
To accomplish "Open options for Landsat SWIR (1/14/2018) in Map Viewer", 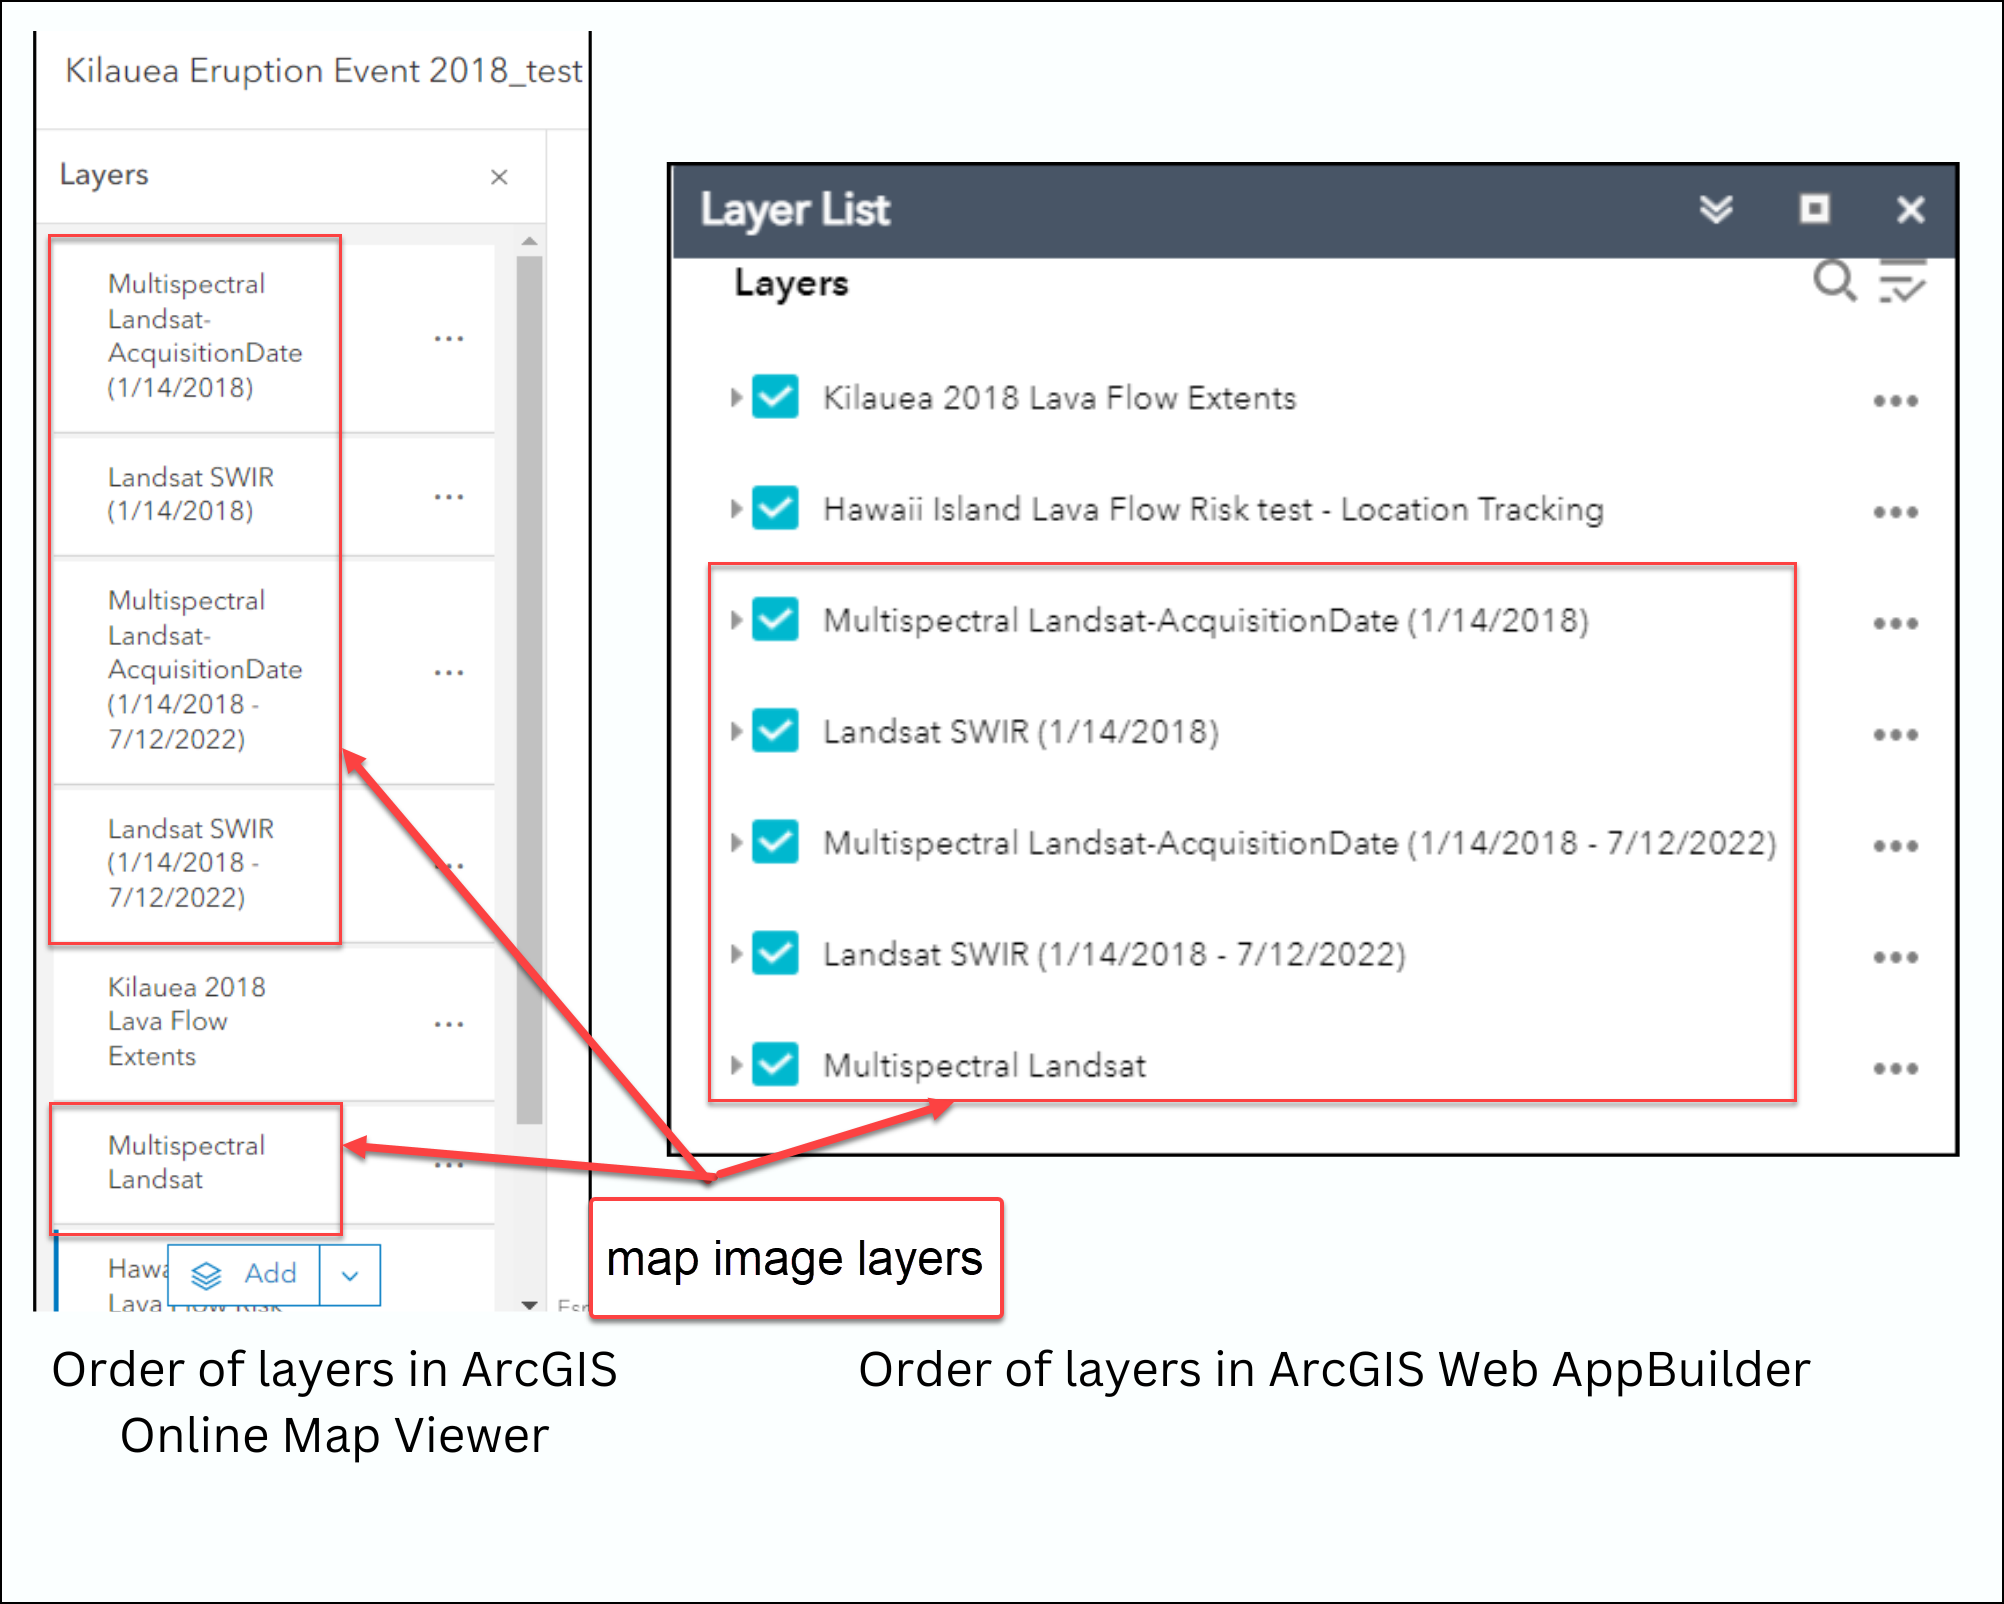I will pos(449,497).
